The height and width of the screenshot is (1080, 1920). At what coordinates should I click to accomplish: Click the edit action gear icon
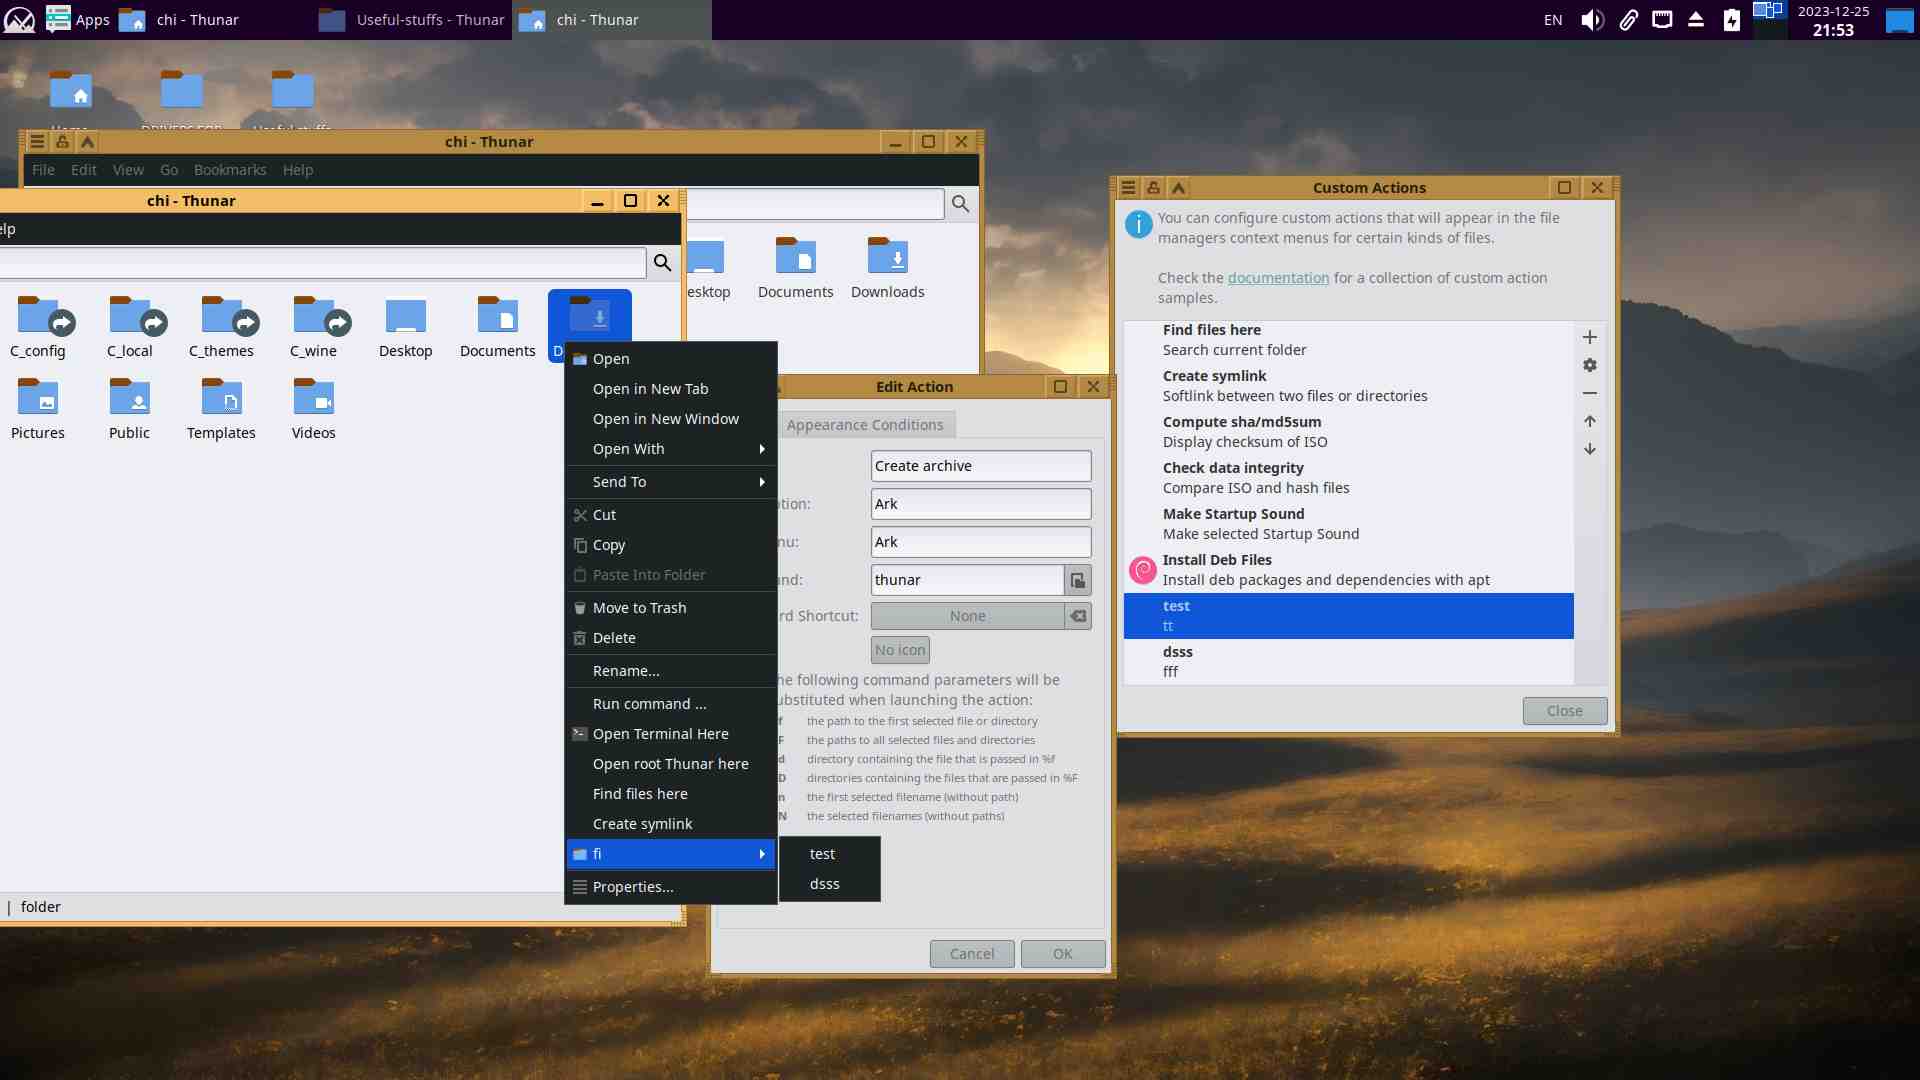coord(1589,365)
